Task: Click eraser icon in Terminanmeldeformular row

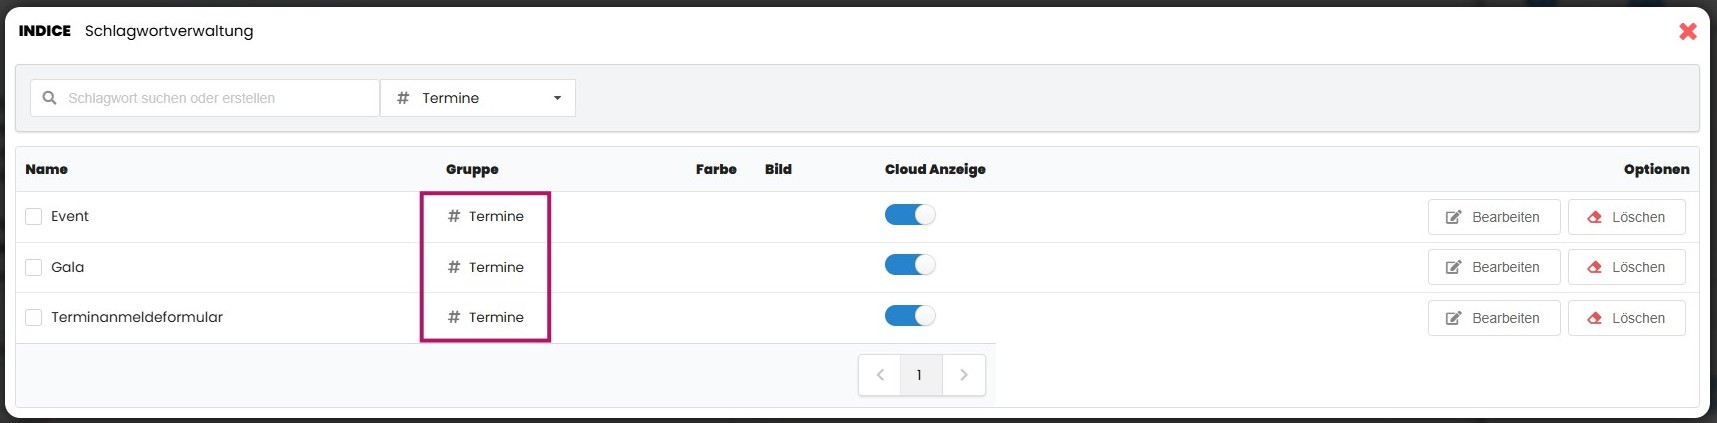Action: click(x=1594, y=318)
